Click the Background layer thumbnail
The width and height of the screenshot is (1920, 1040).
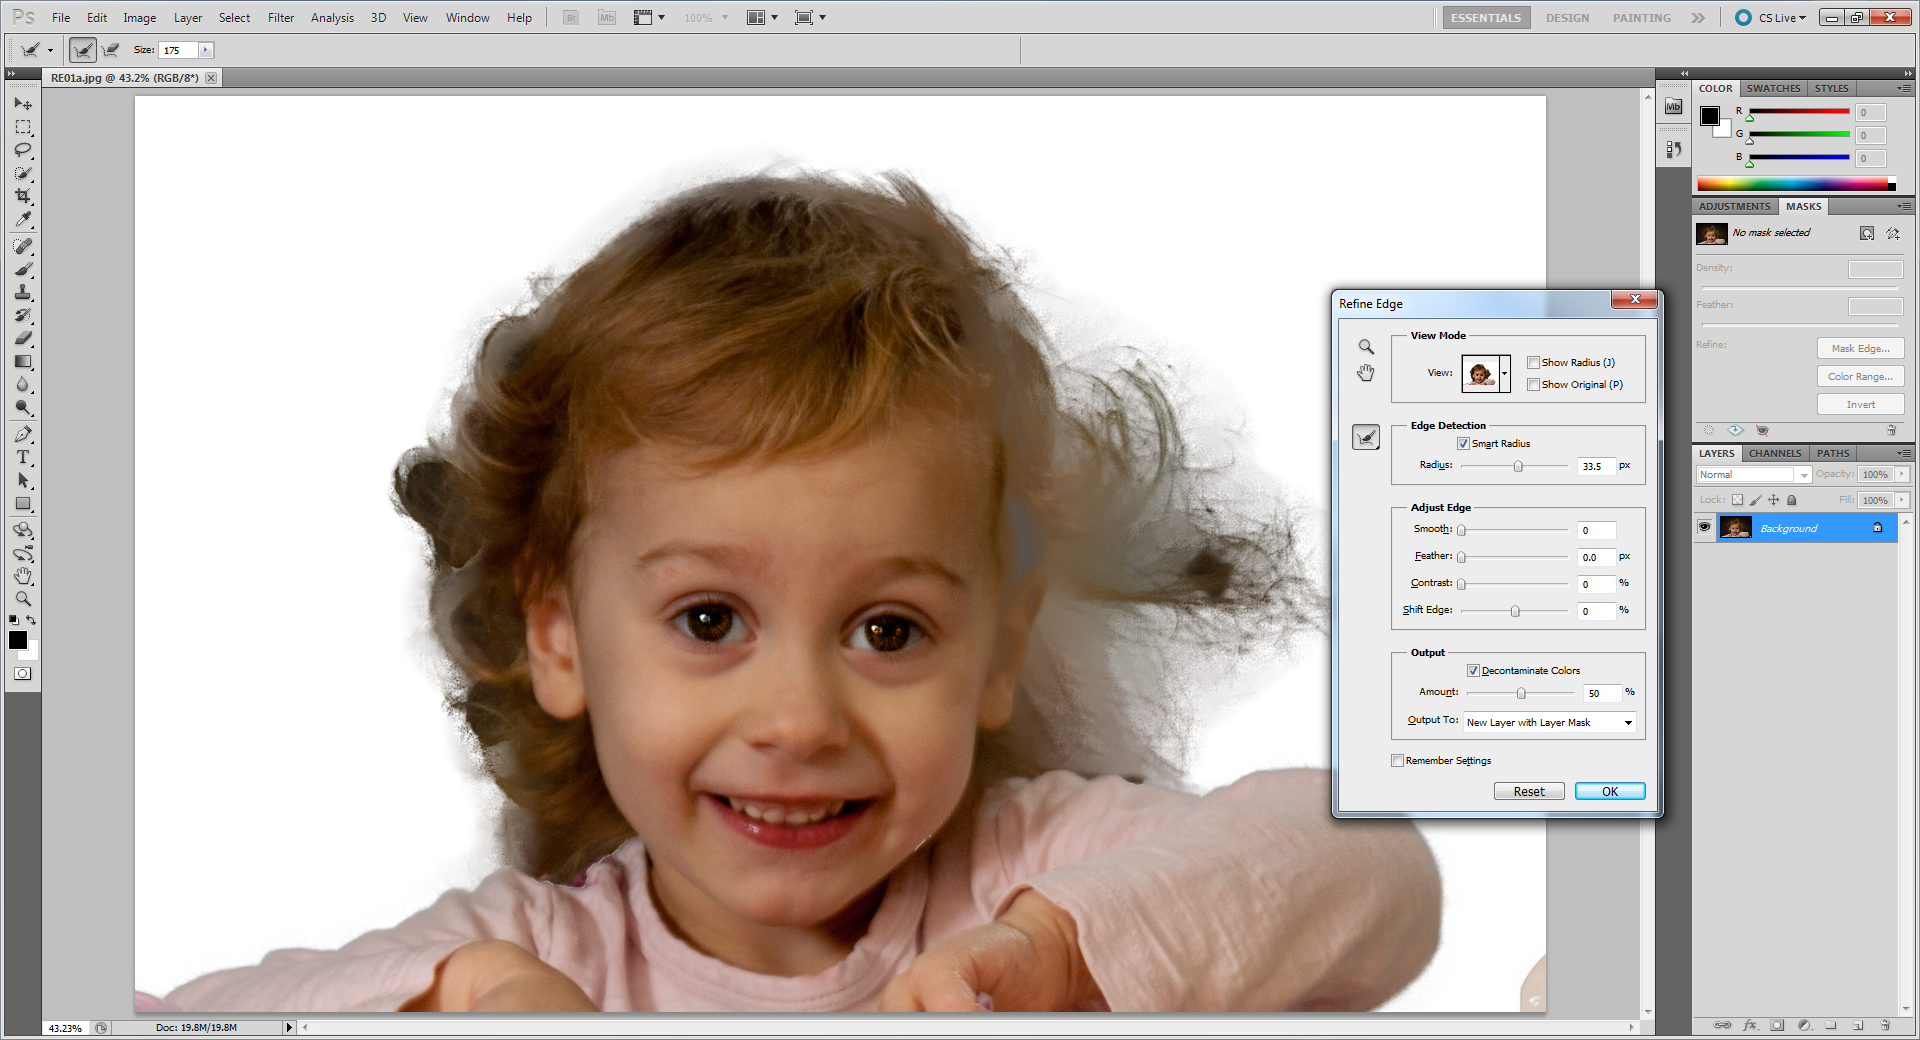pos(1736,528)
